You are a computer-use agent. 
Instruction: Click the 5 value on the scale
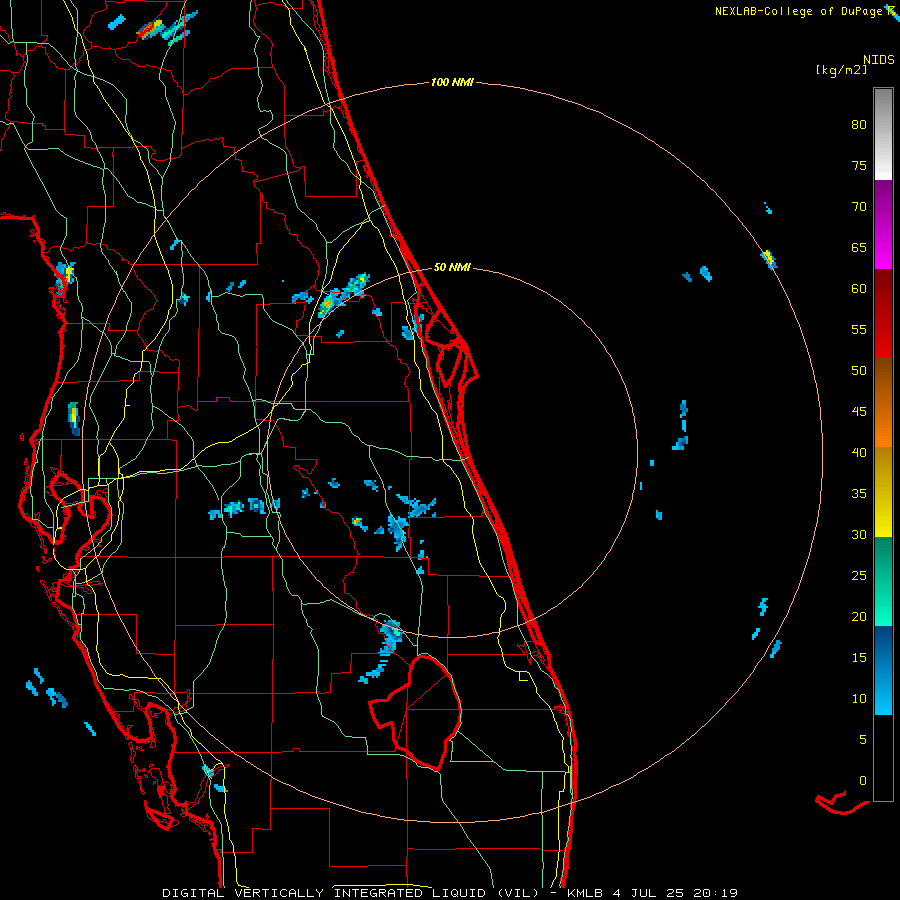point(863,740)
